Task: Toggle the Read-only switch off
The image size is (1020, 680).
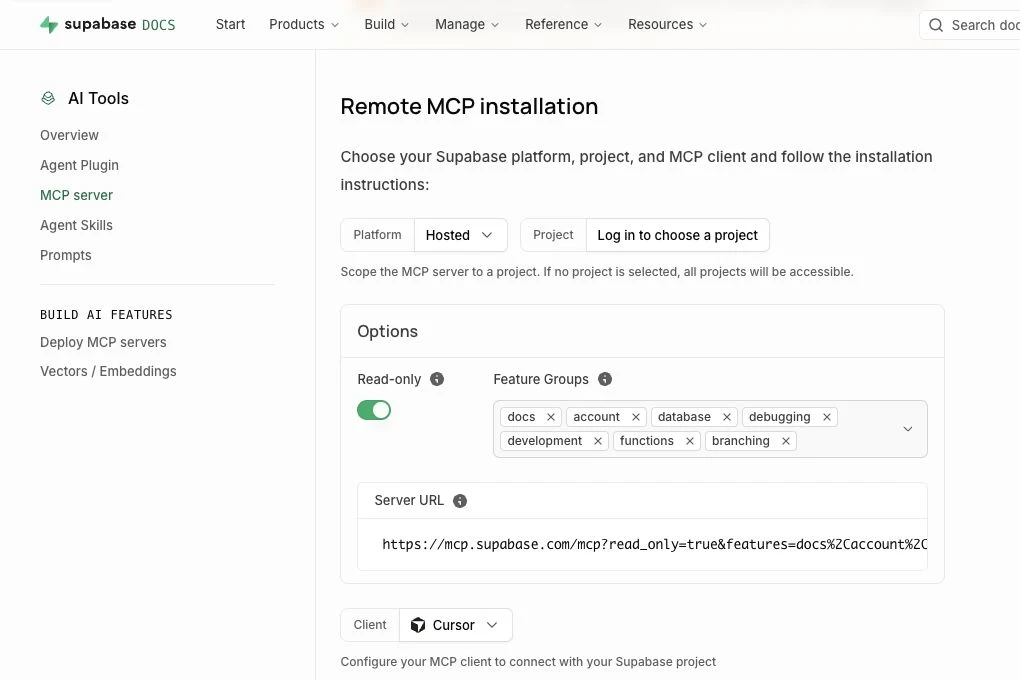Action: point(374,410)
